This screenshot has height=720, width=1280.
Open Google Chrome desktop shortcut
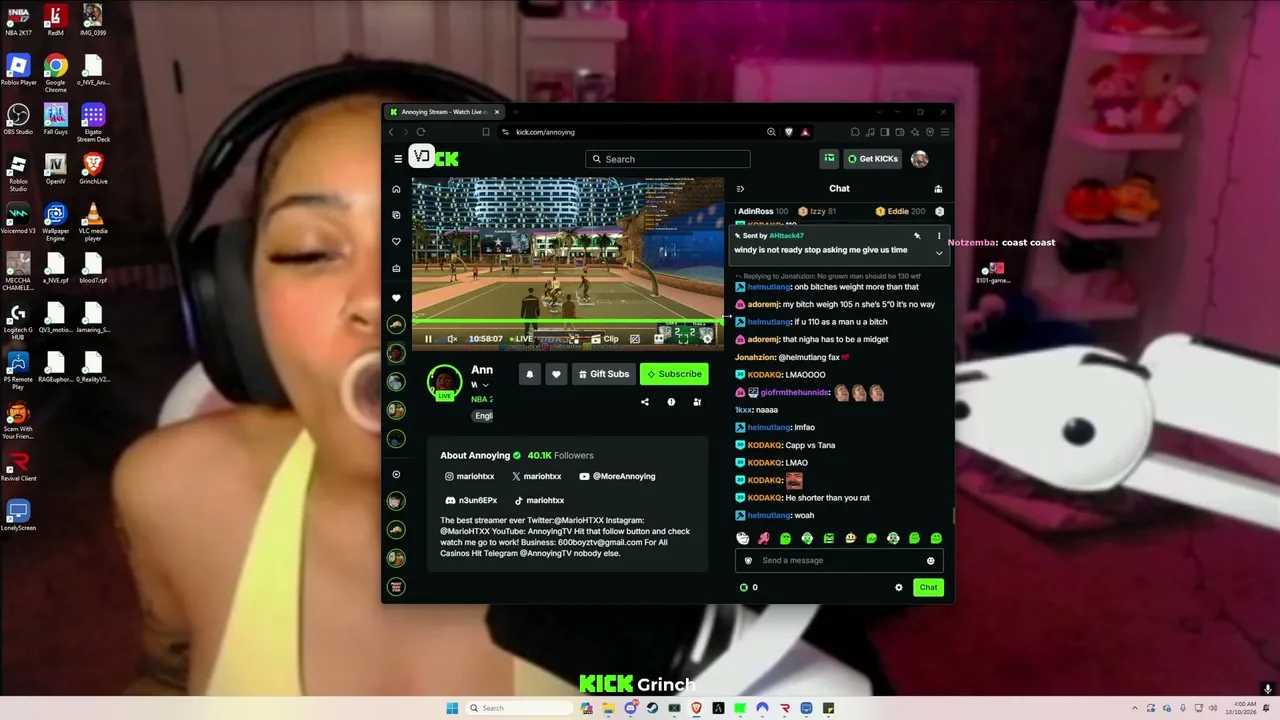(56, 73)
